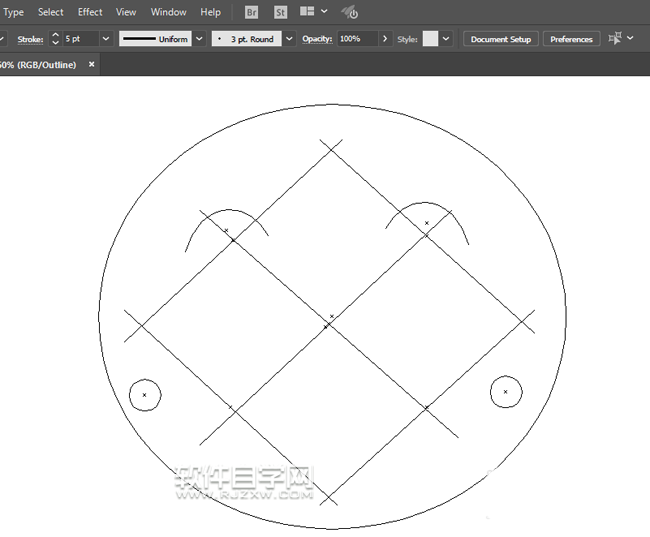Click the Document Setup button
This screenshot has width=650, height=537.
tap(500, 39)
